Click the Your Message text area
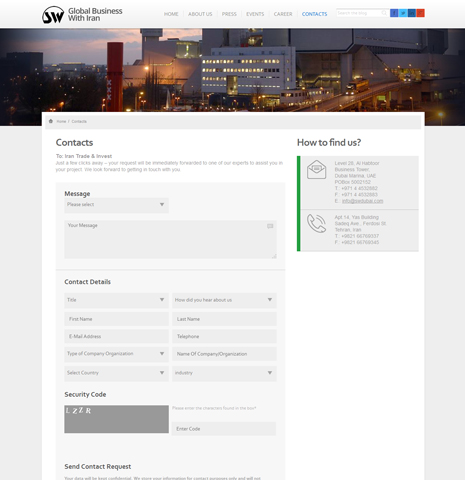465x480 pixels. 170,239
